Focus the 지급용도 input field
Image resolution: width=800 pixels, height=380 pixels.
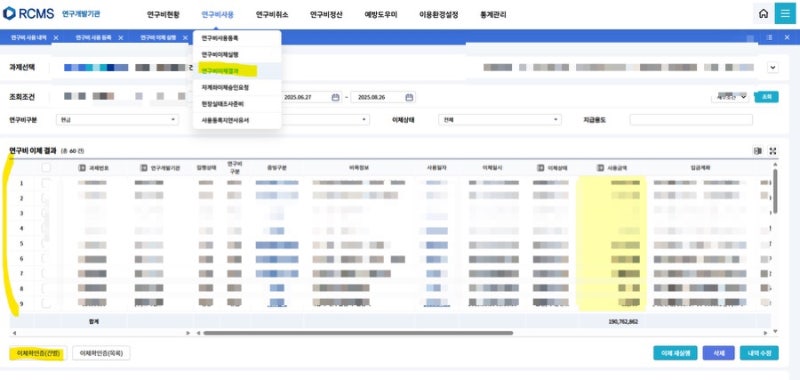click(x=691, y=120)
